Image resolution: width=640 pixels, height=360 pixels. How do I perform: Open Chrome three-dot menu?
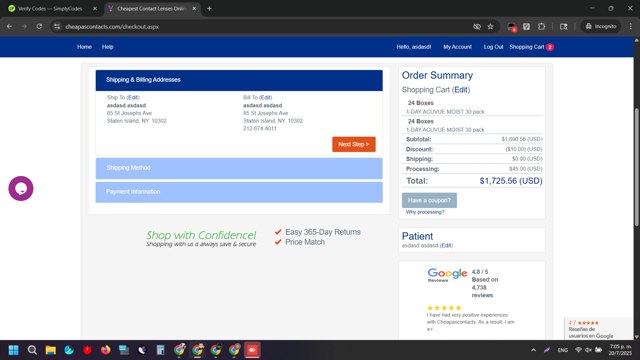click(x=631, y=27)
